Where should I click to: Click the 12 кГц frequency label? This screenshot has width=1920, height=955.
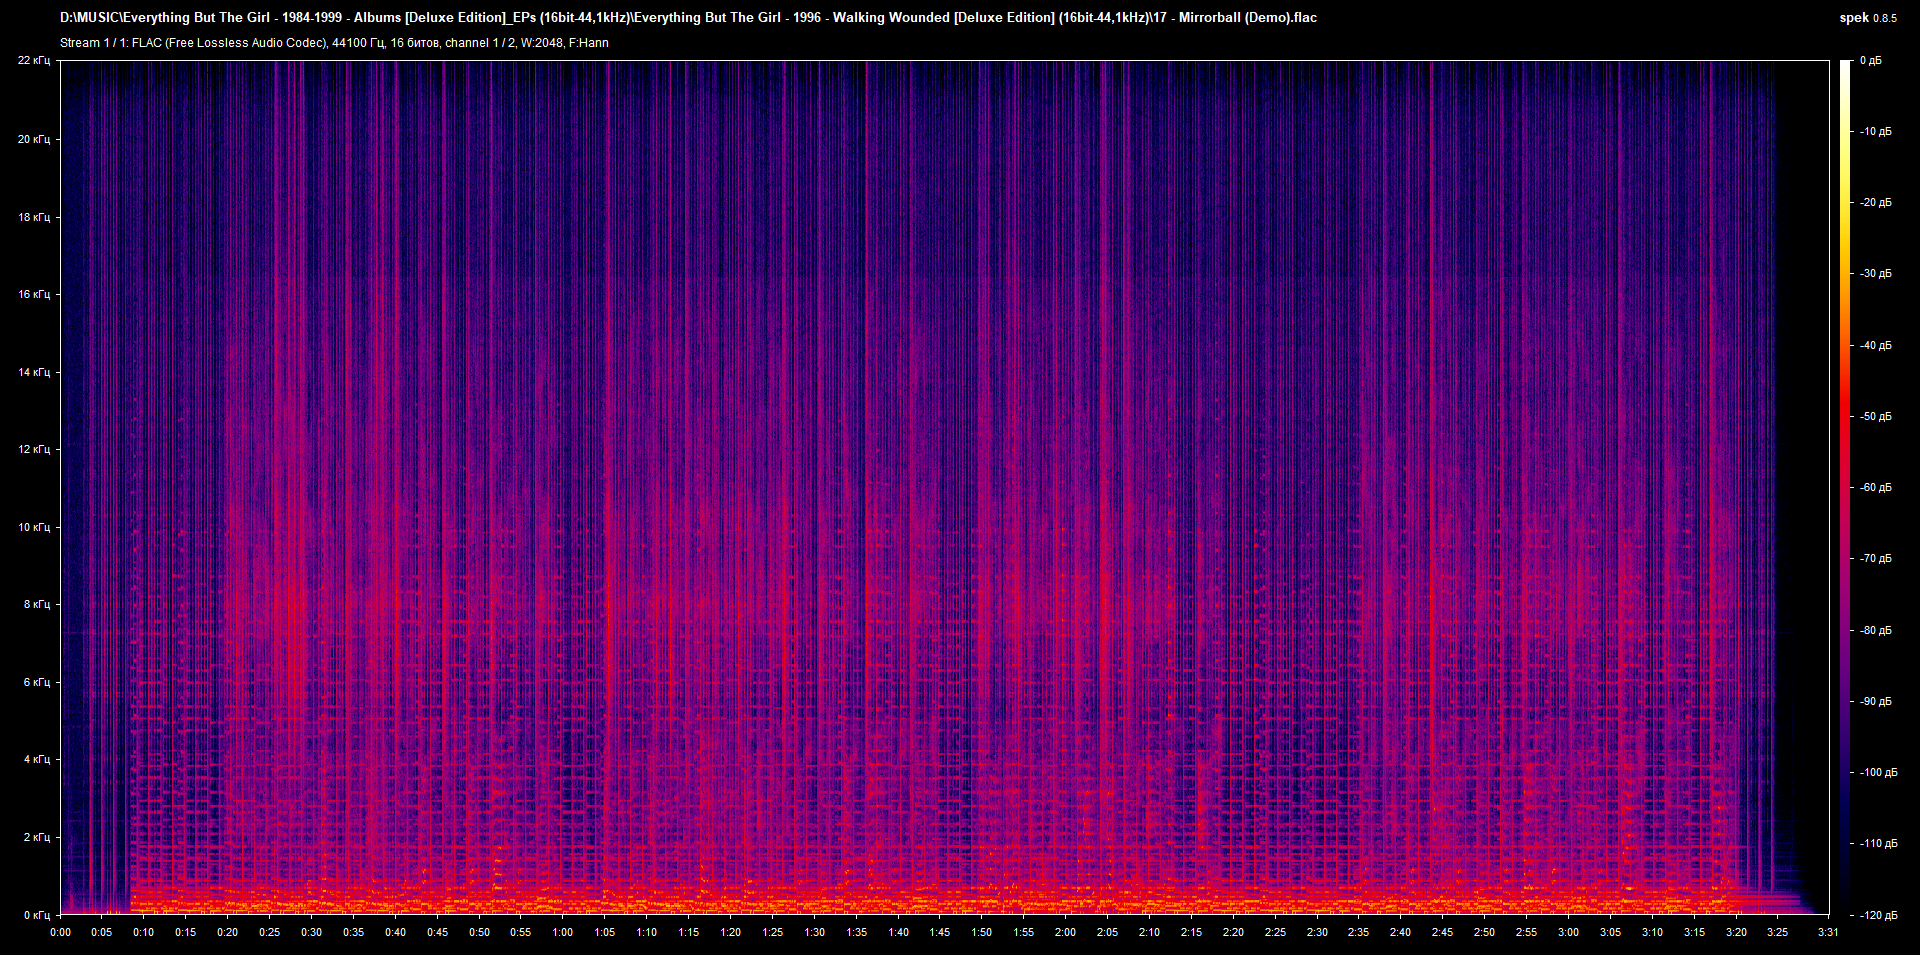click(x=34, y=449)
